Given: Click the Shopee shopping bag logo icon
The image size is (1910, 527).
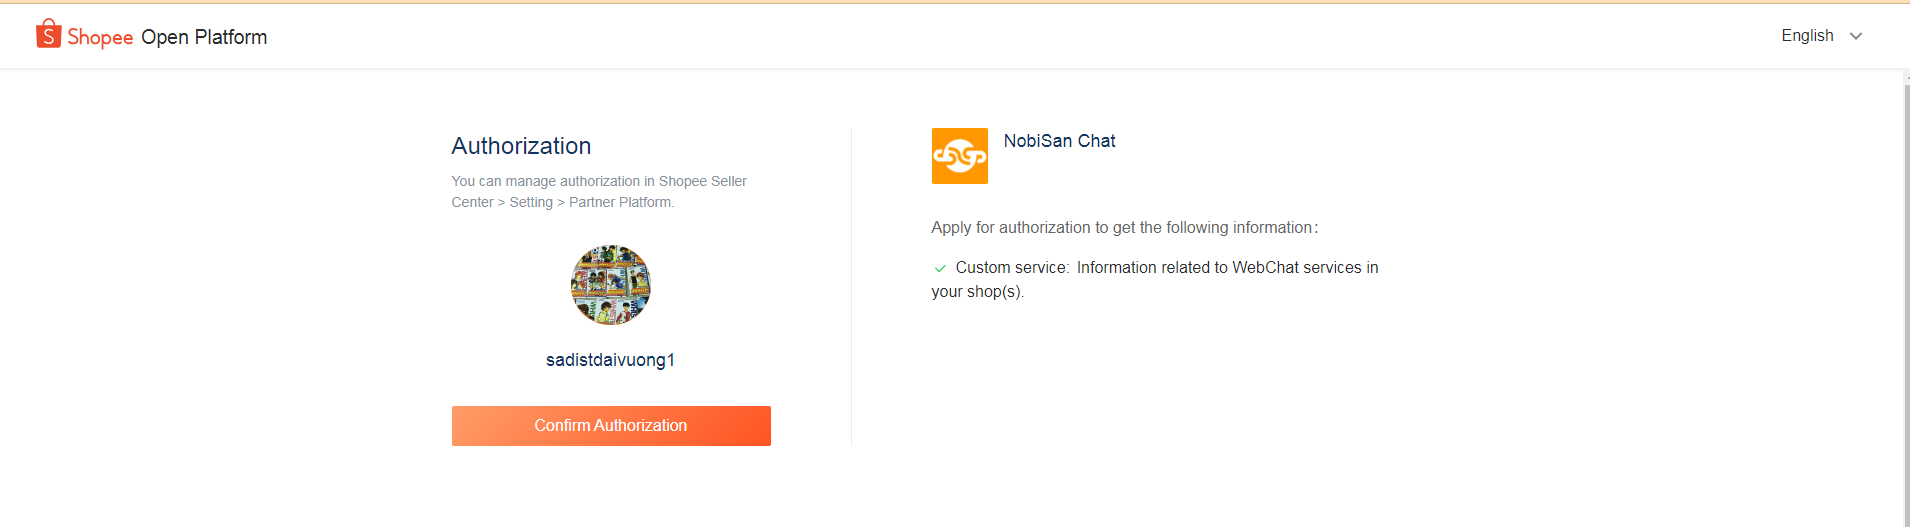Looking at the screenshot, I should [x=48, y=34].
